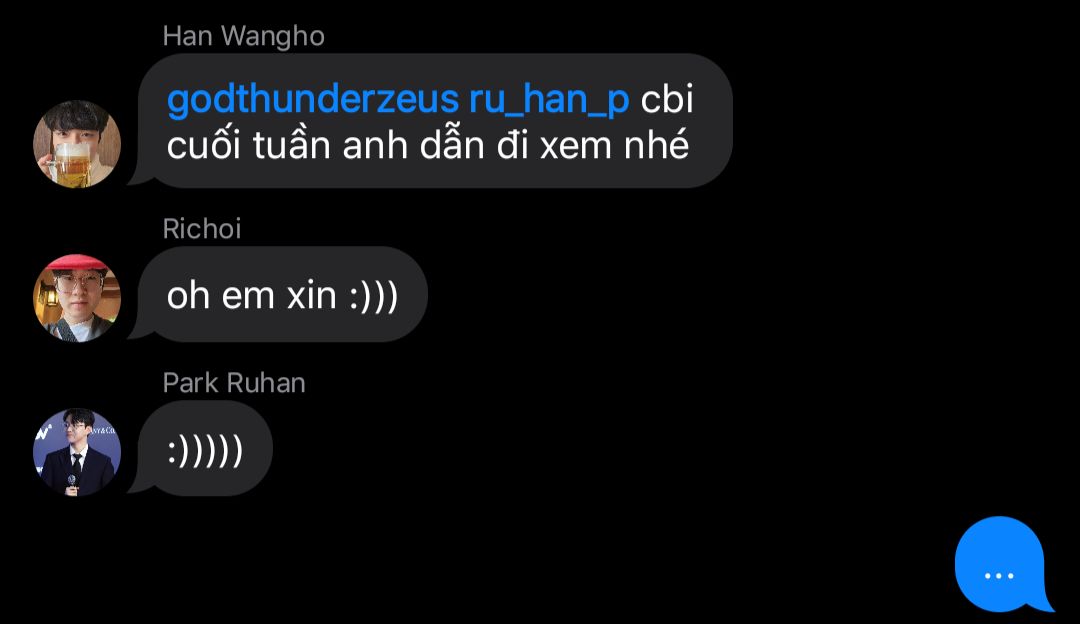1080x624 pixels.
Task: Click the three dots inside the blue bubble
Action: (999, 576)
